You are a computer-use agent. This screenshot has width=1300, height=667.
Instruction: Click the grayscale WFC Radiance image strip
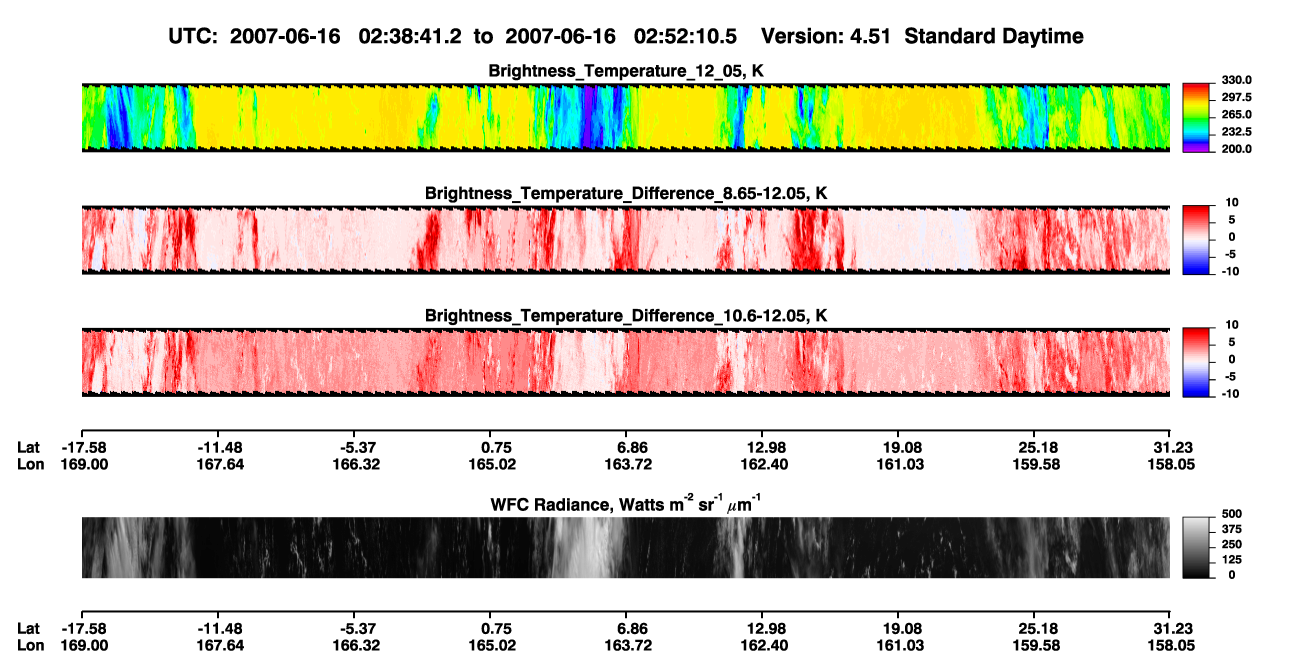click(x=625, y=548)
